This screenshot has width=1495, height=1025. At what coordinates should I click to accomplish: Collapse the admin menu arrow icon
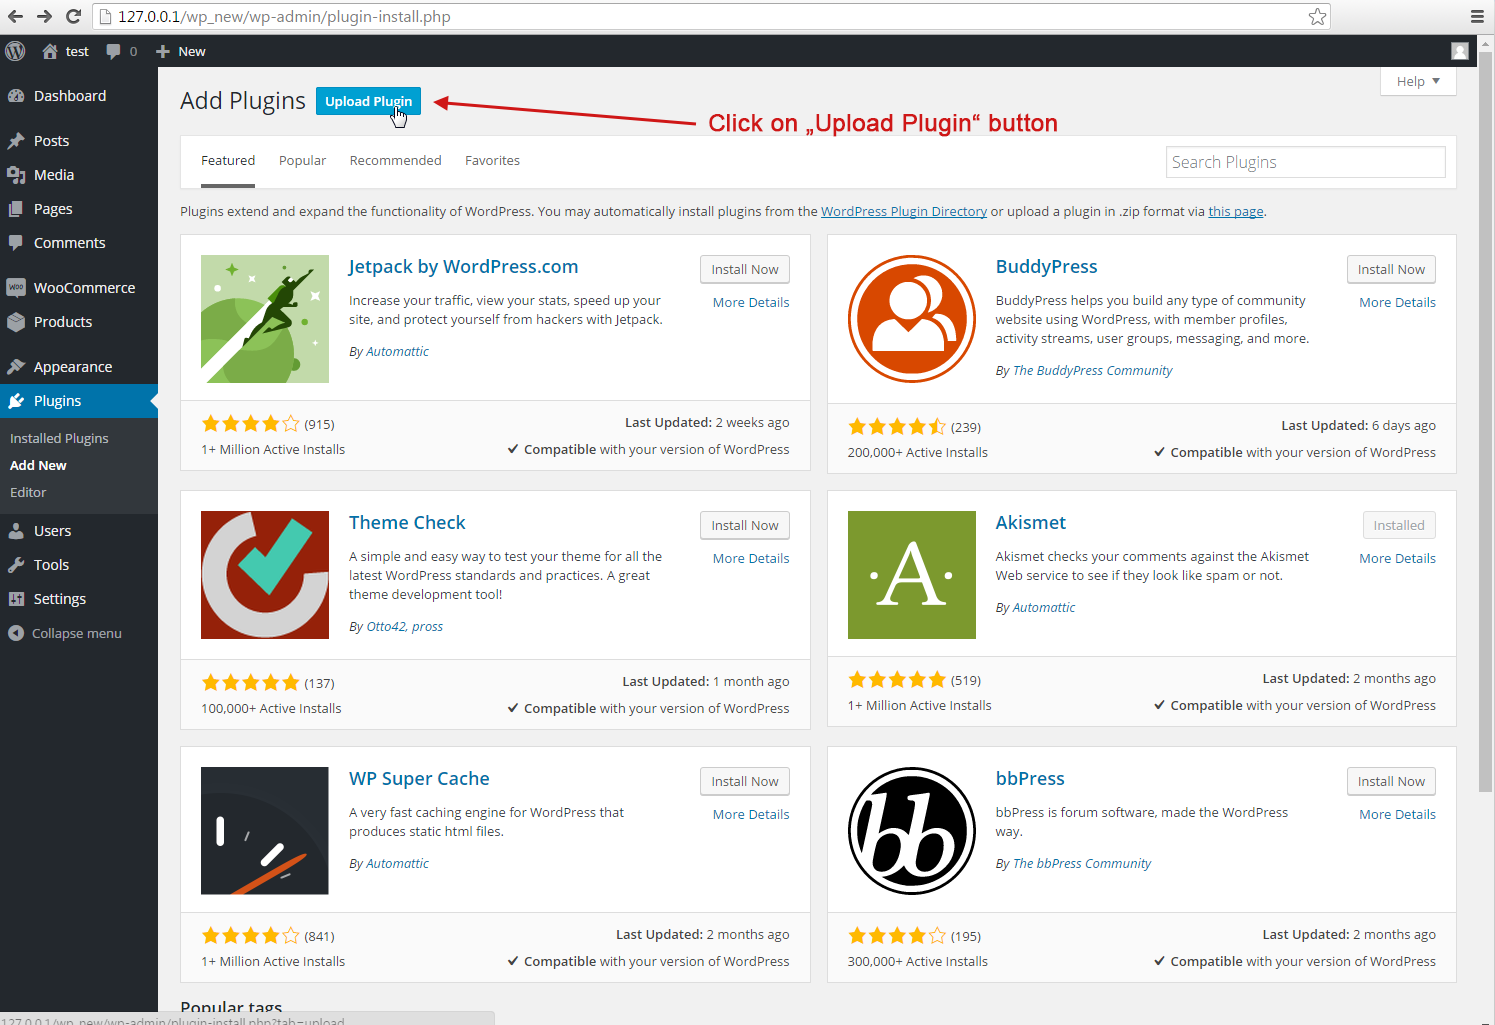tap(15, 633)
